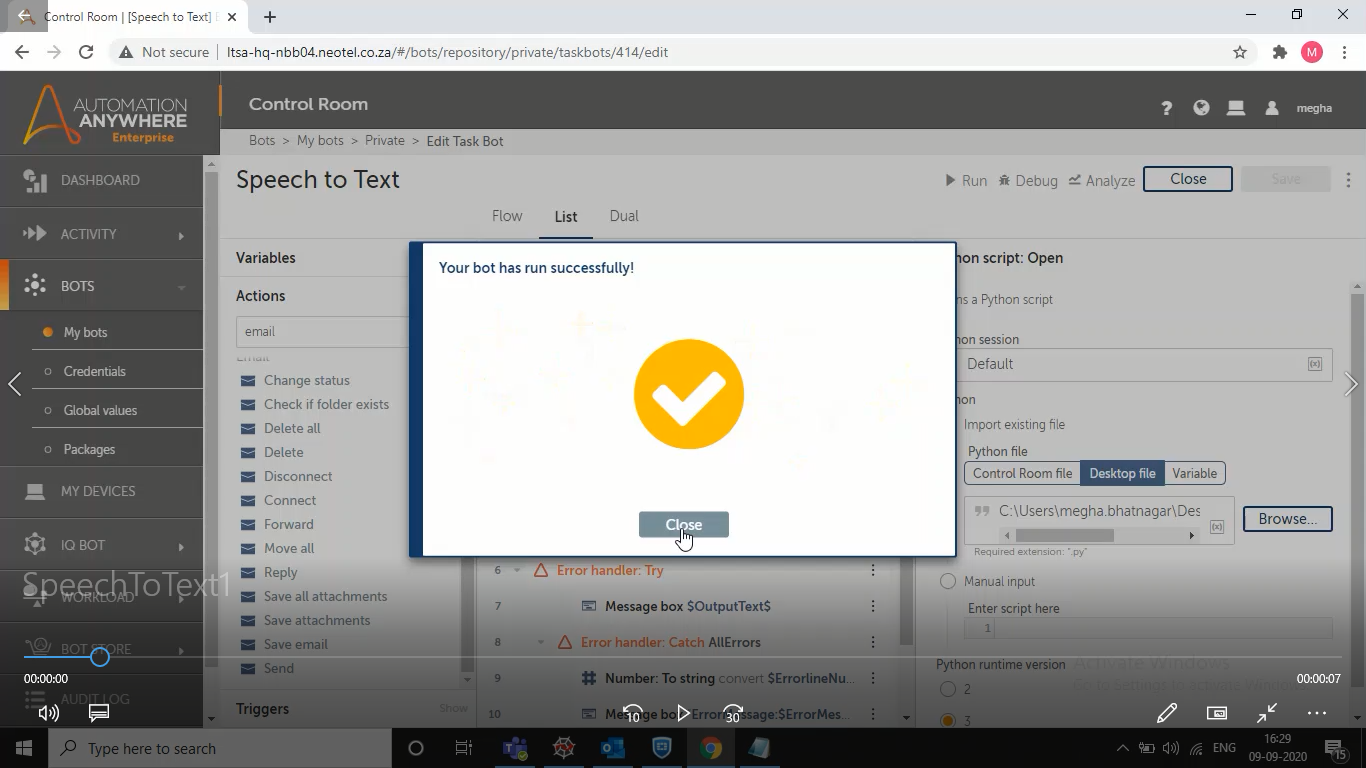Open the editor's three-dot options menu beside Save
The image size is (1366, 768).
pos(1348,180)
